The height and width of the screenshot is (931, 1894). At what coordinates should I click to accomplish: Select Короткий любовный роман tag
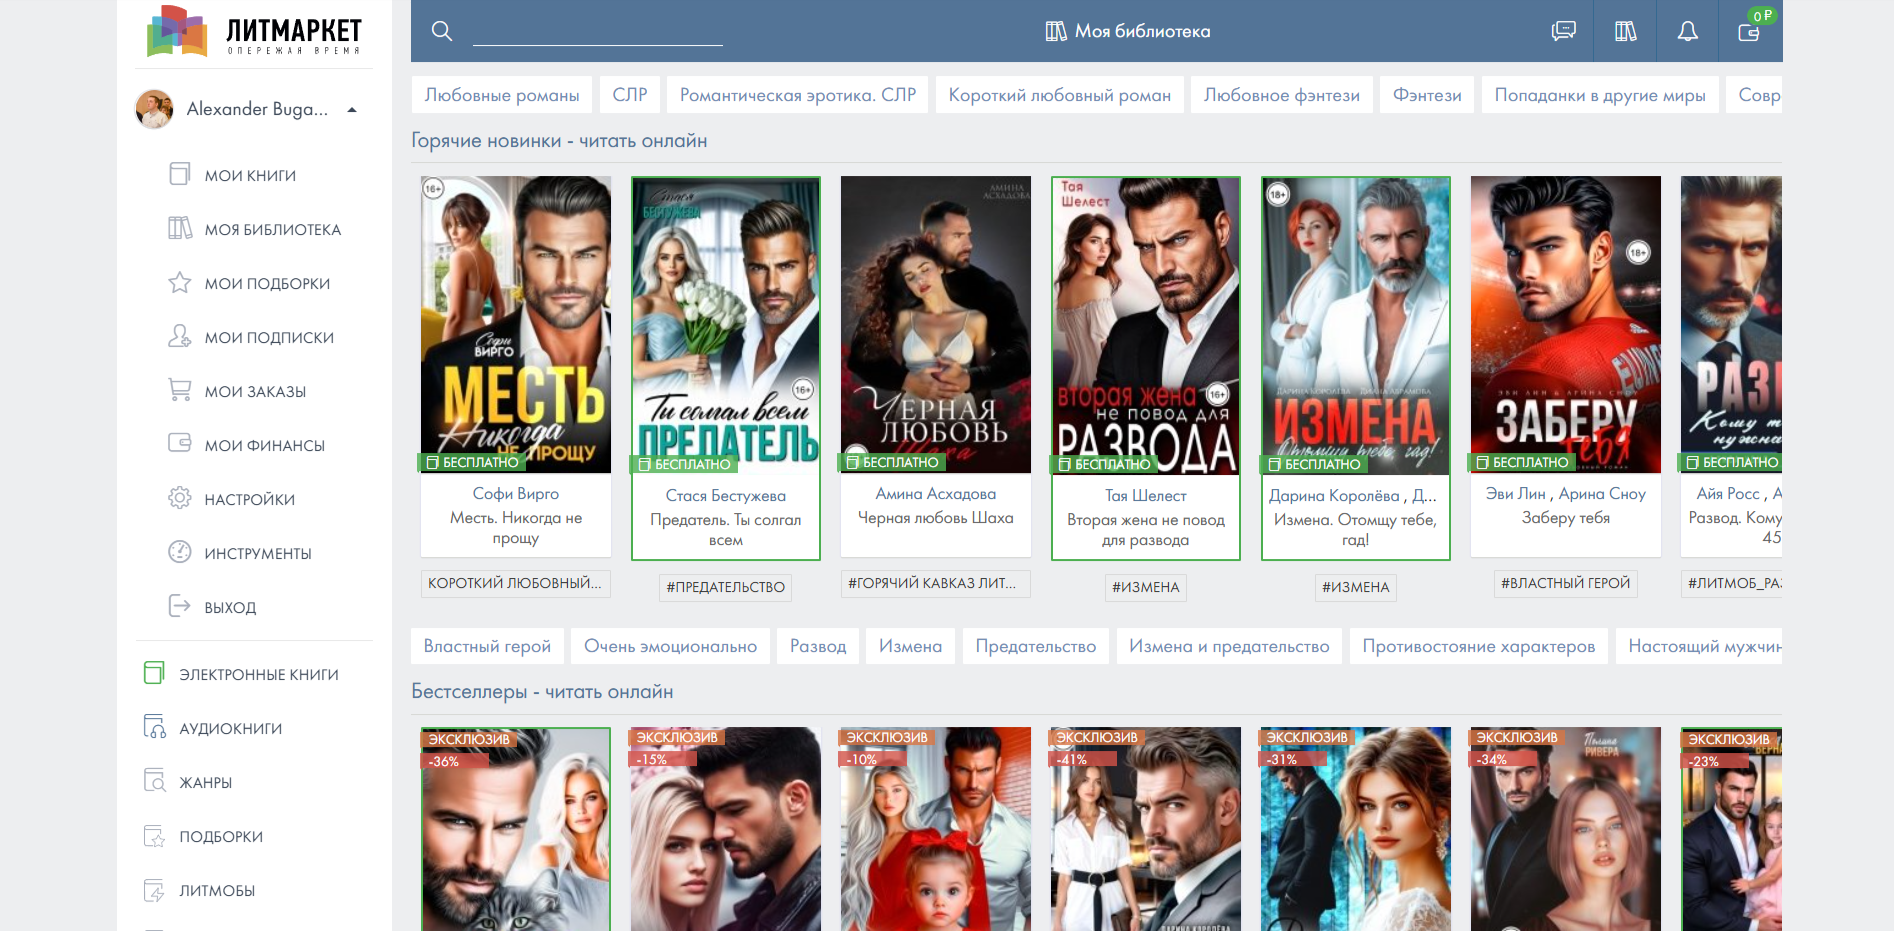click(1060, 95)
